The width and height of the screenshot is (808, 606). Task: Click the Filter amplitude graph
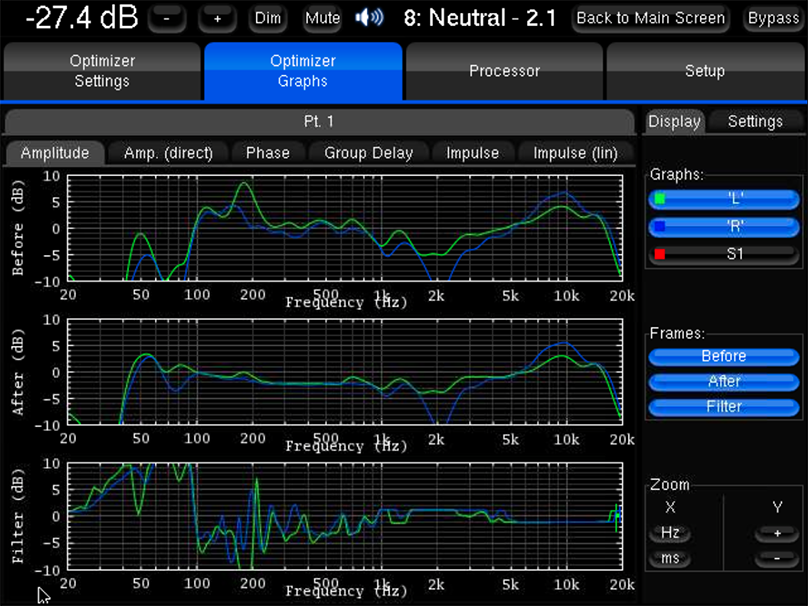[x=345, y=516]
